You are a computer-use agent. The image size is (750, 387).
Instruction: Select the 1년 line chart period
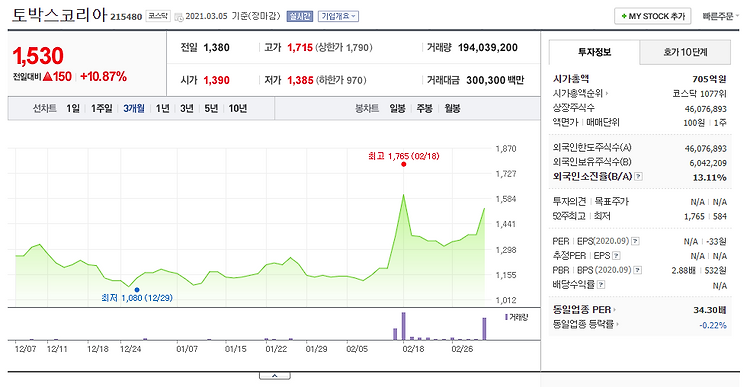(163, 109)
